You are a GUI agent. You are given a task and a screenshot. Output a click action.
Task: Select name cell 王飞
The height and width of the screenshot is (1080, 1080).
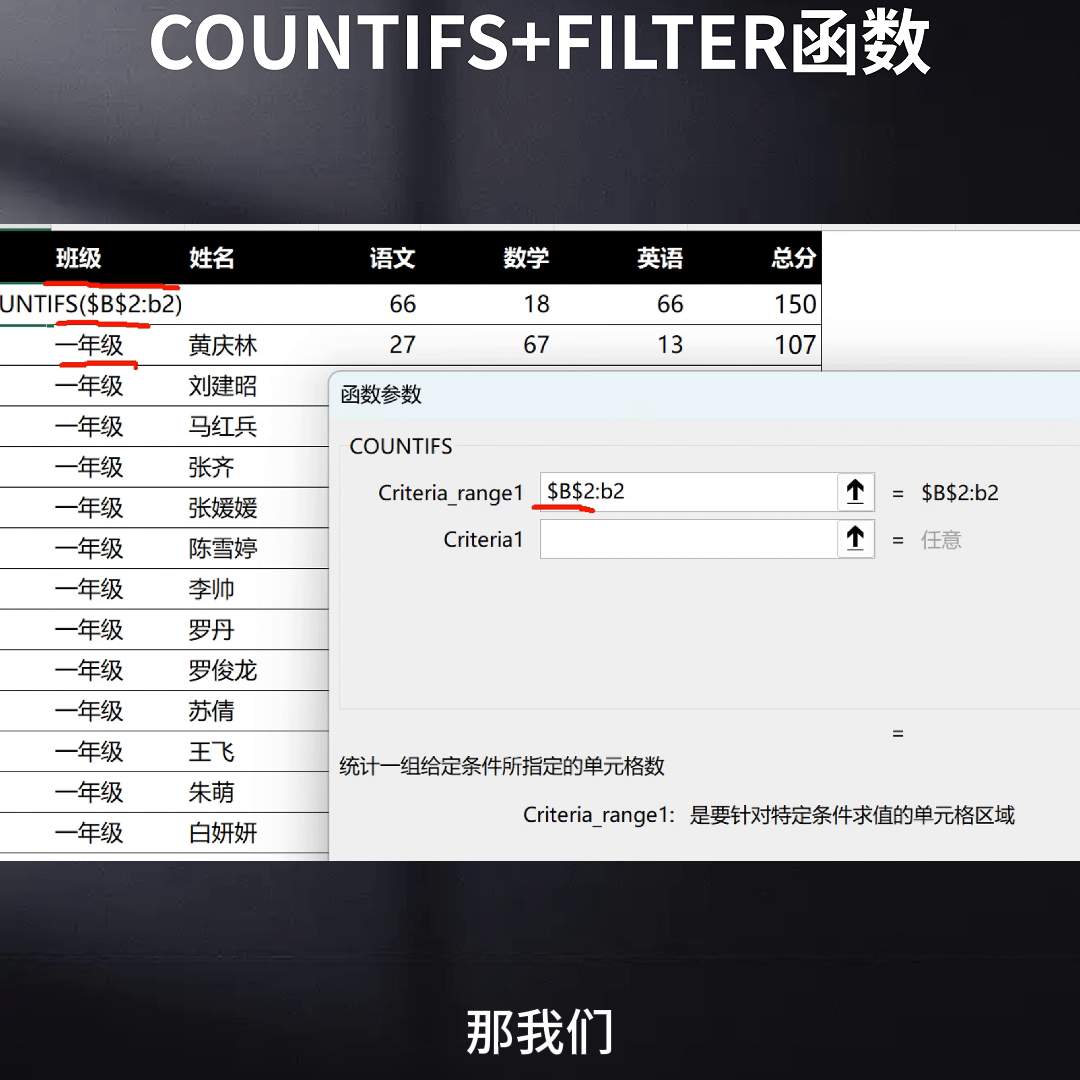(211, 751)
